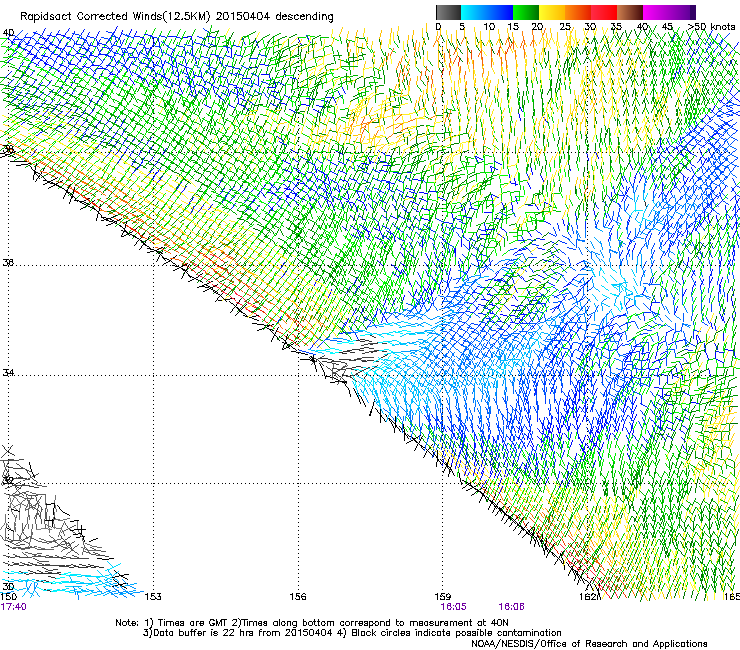This screenshot has height=650, width=740.
Task: Click the 'Data buffer is 22 hrs' footnote line
Action: [352, 633]
